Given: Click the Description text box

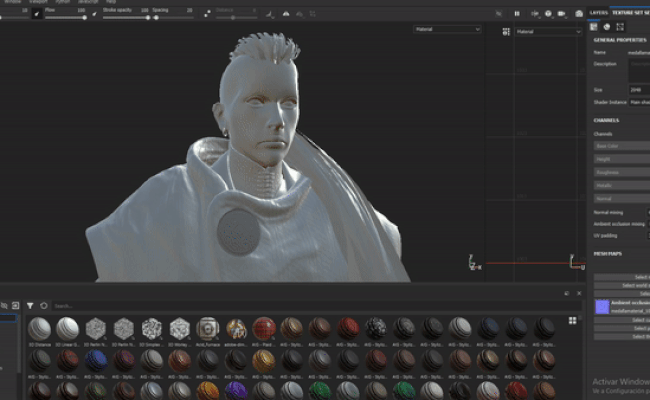Looking at the screenshot, I should (x=639, y=71).
